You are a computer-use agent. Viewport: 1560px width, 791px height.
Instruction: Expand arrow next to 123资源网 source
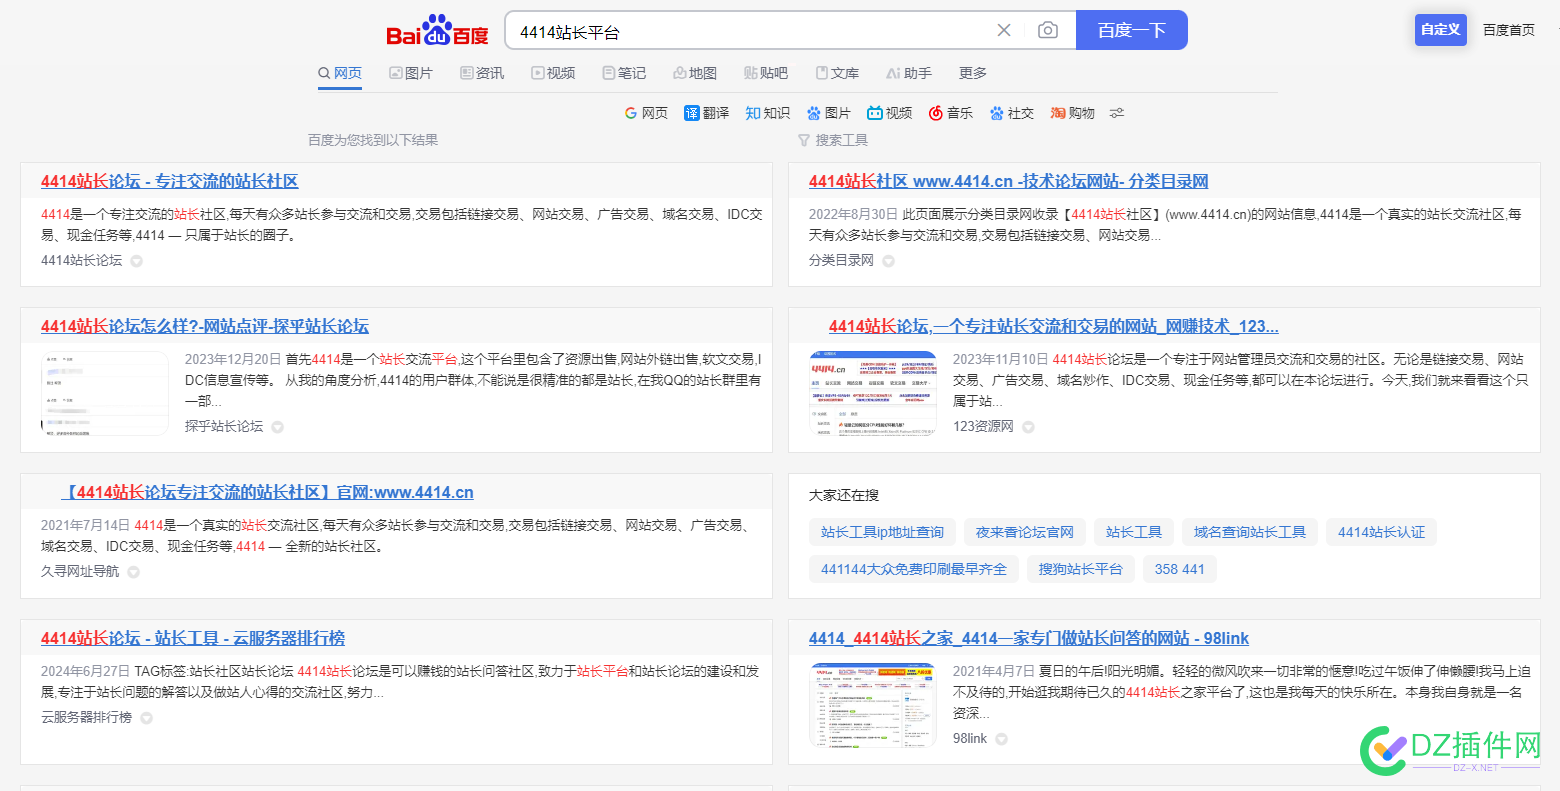1028,427
